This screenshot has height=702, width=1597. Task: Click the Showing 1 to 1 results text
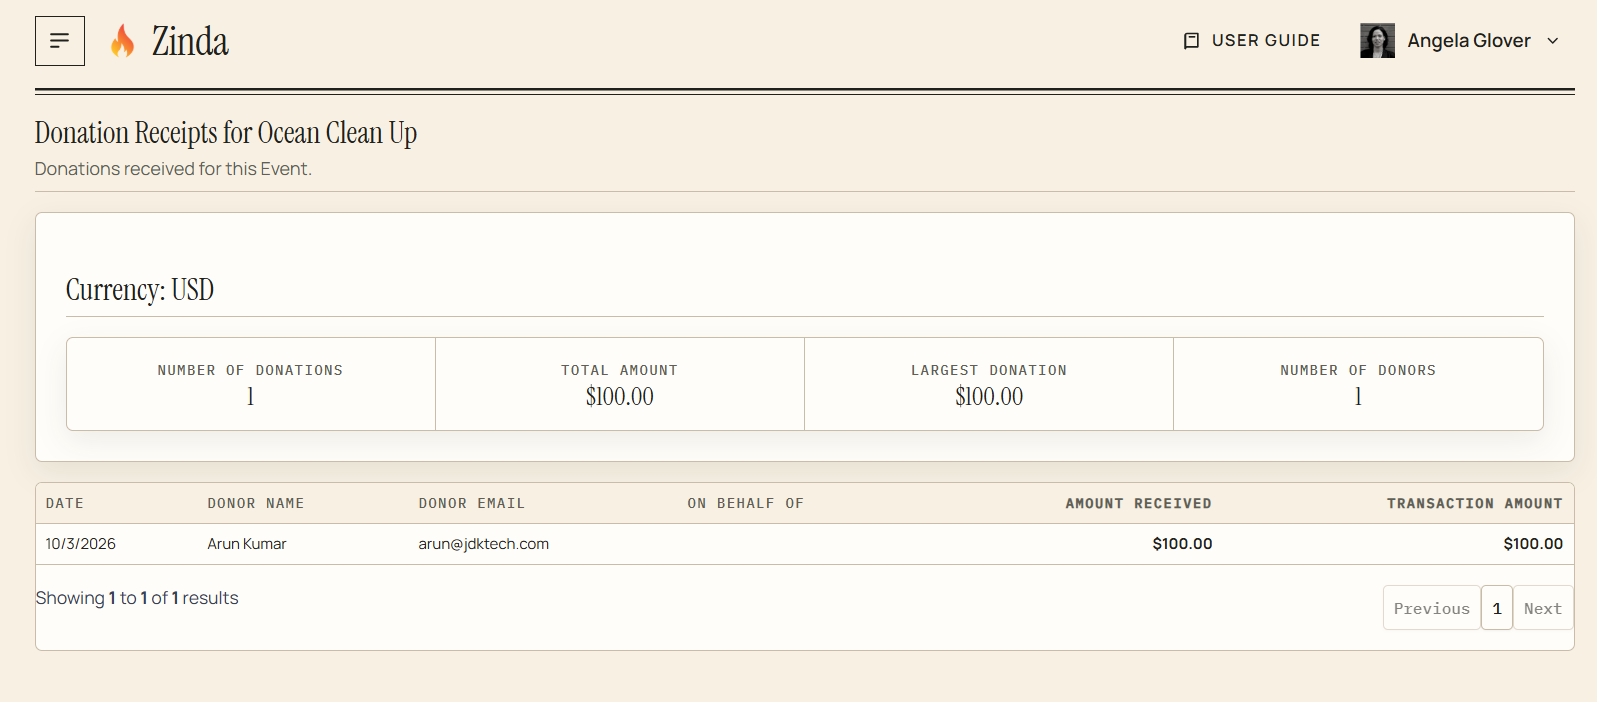pyautogui.click(x=137, y=598)
